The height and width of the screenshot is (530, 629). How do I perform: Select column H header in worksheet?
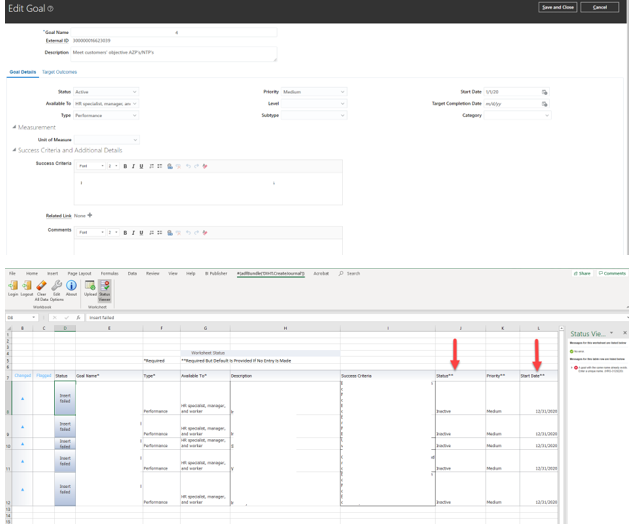tap(285, 328)
